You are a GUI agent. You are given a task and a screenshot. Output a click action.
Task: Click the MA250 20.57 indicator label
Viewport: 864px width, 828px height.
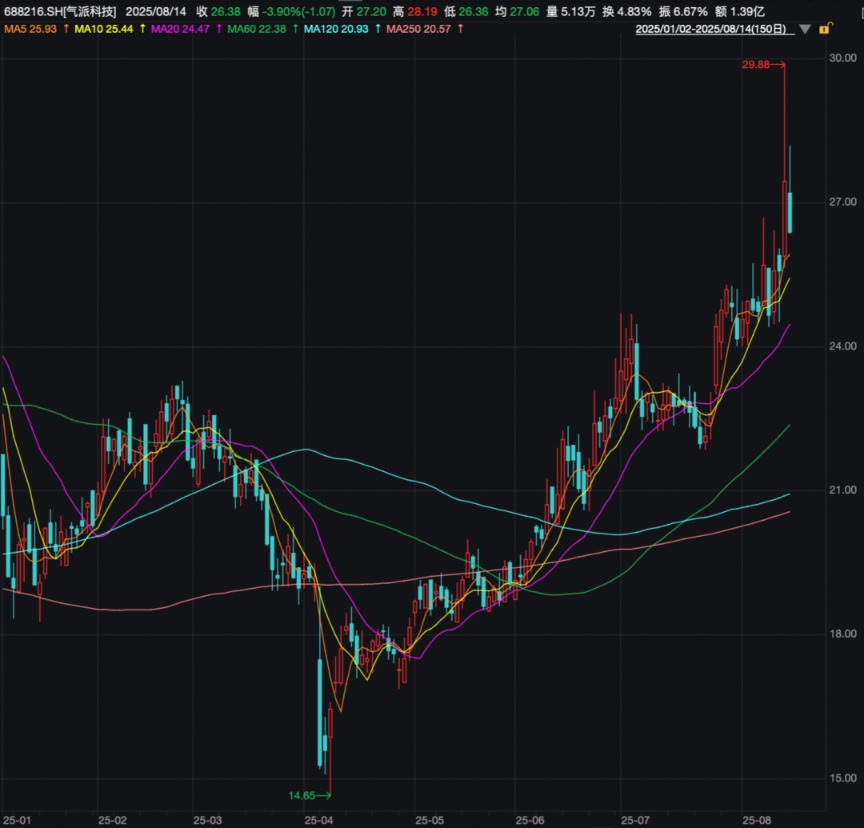coord(418,29)
